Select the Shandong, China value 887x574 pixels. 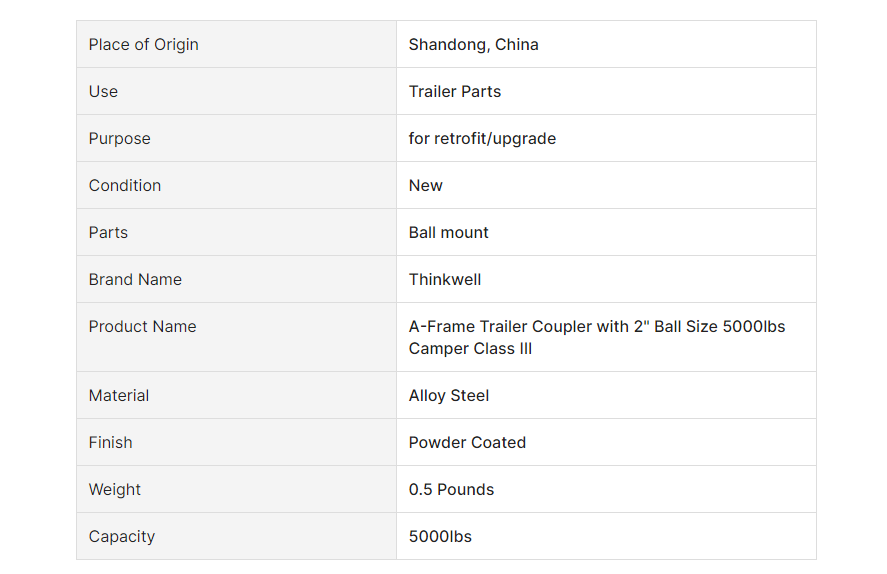pyautogui.click(x=473, y=45)
